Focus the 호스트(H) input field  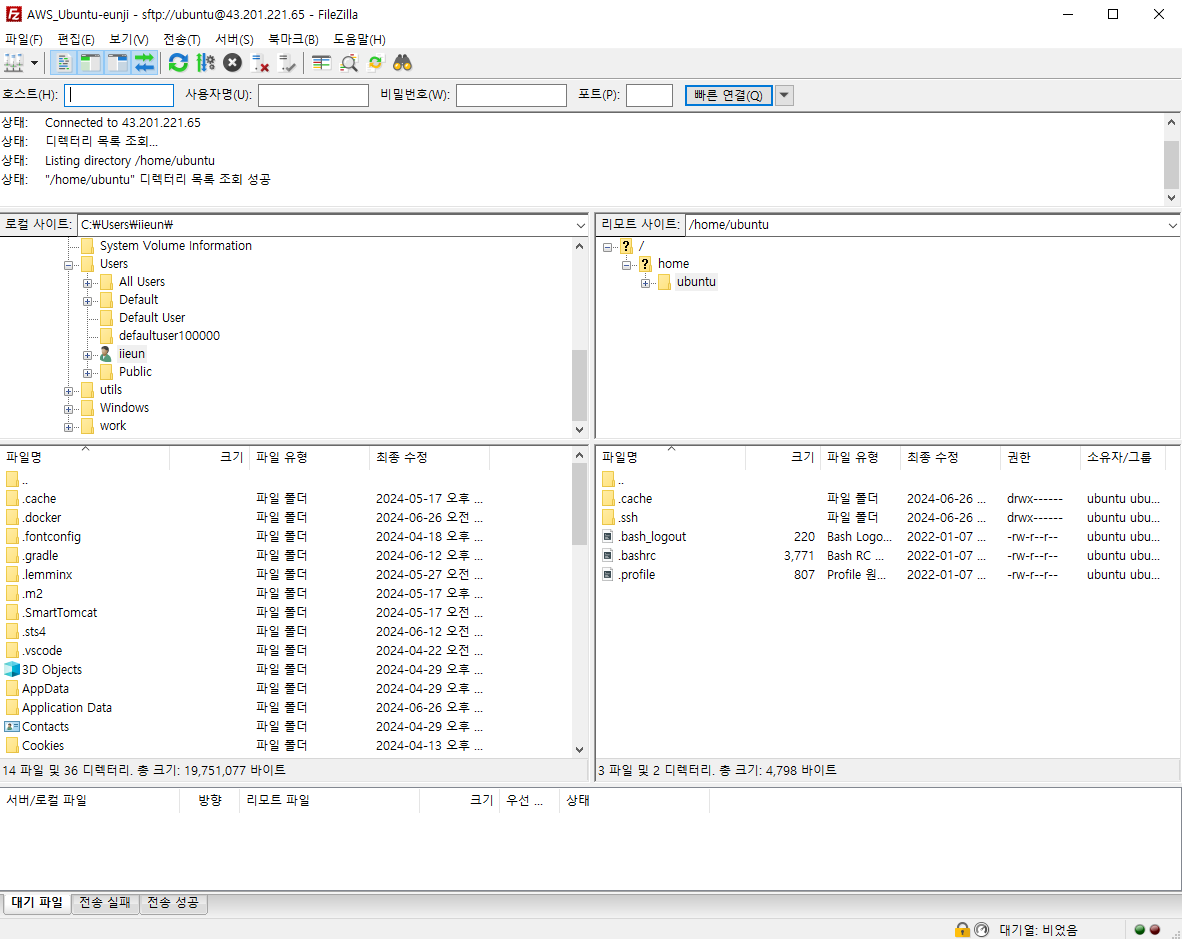[119, 96]
